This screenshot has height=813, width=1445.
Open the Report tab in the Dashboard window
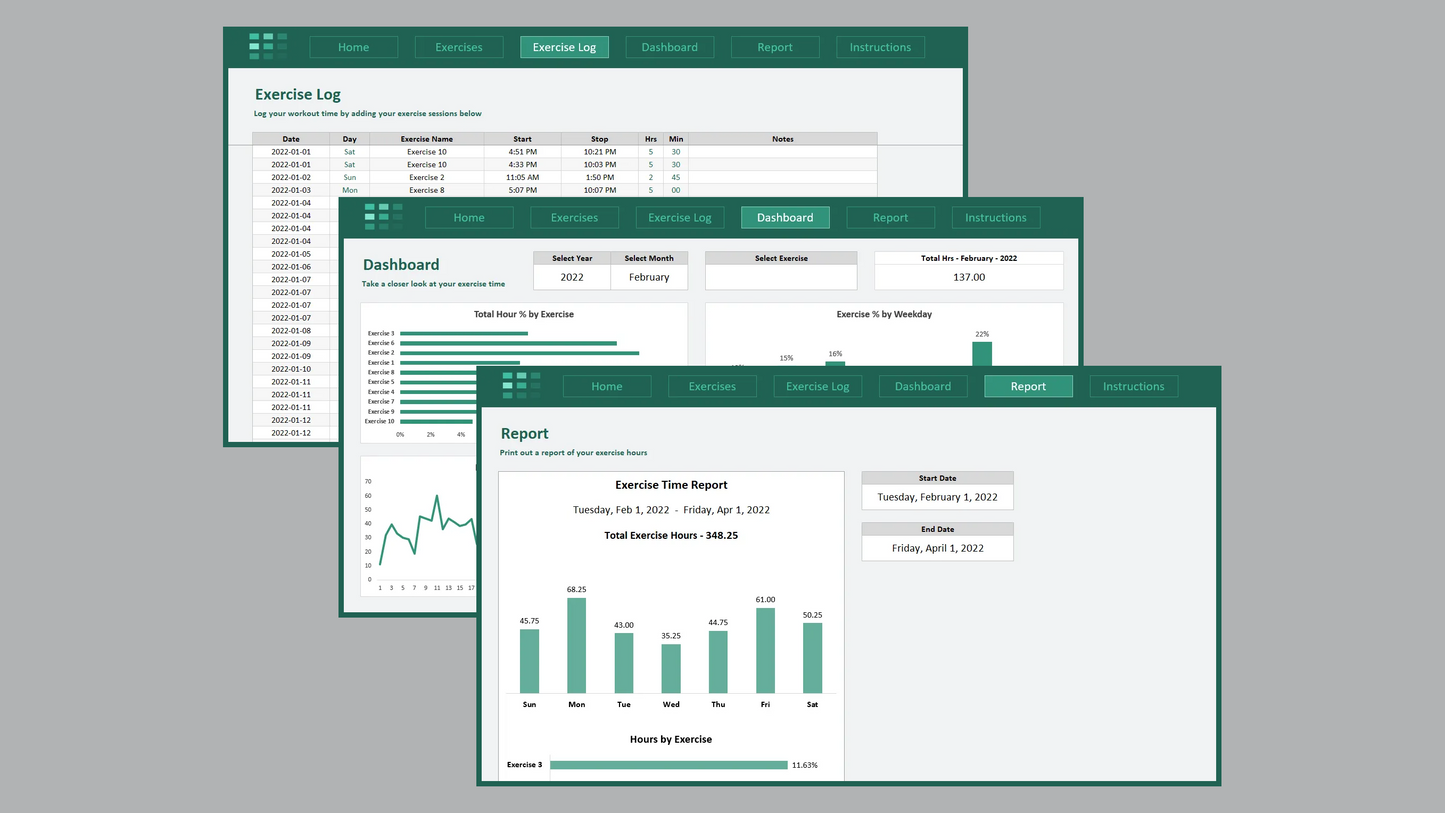(x=890, y=217)
